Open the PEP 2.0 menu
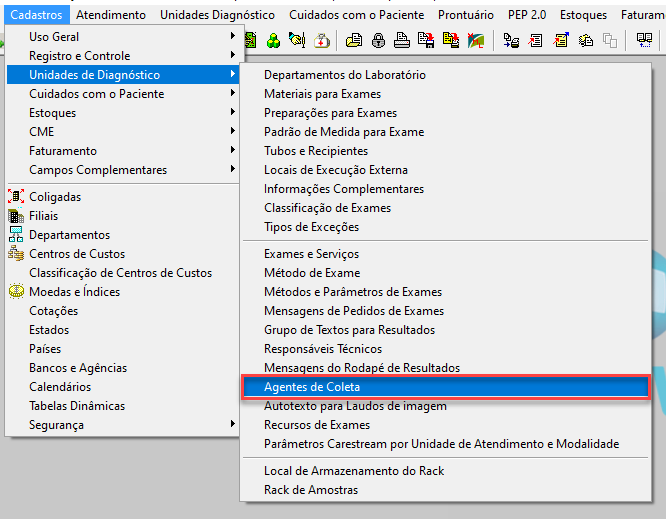The height and width of the screenshot is (519, 666). tap(527, 15)
